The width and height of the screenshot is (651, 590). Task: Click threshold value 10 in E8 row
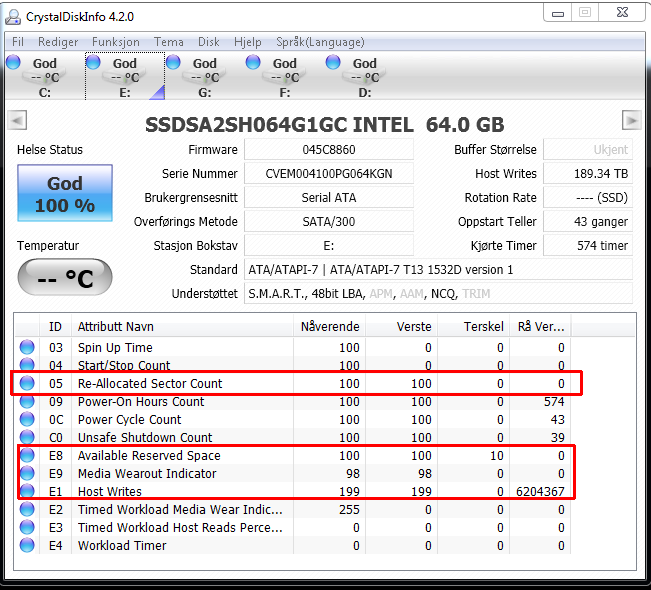click(497, 455)
